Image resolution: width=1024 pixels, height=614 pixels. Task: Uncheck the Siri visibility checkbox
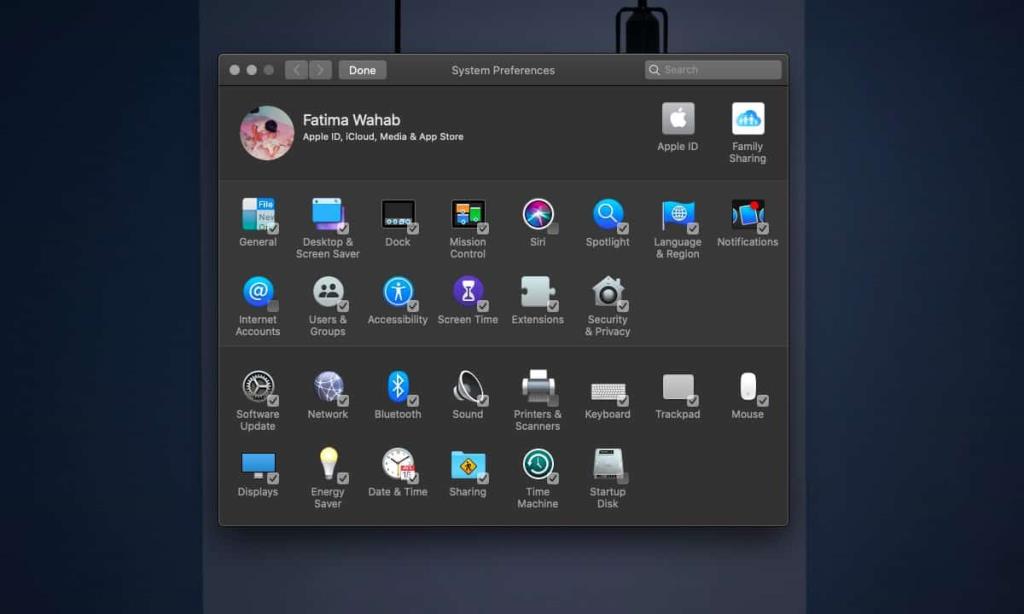click(x=552, y=229)
